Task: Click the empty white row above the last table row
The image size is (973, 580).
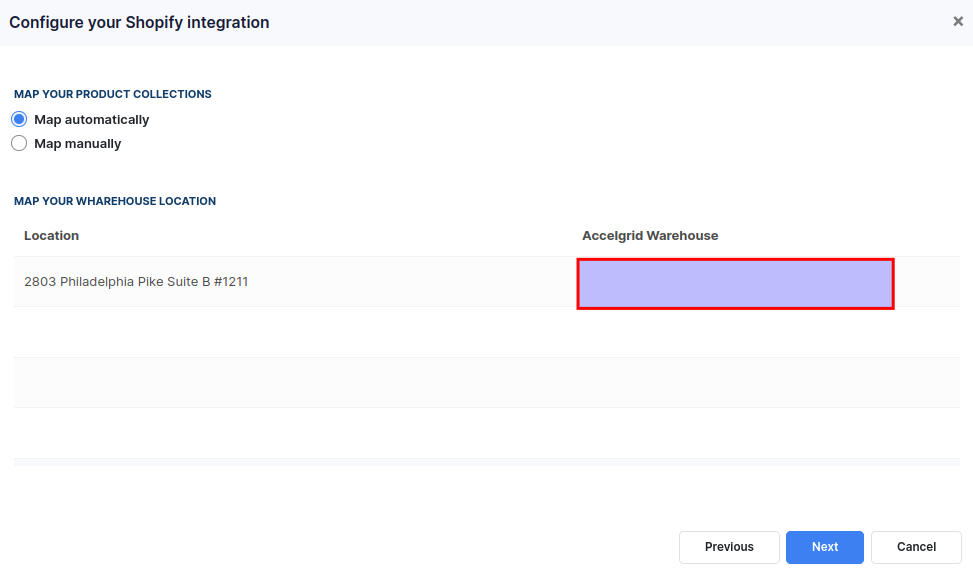Action: [x=486, y=433]
